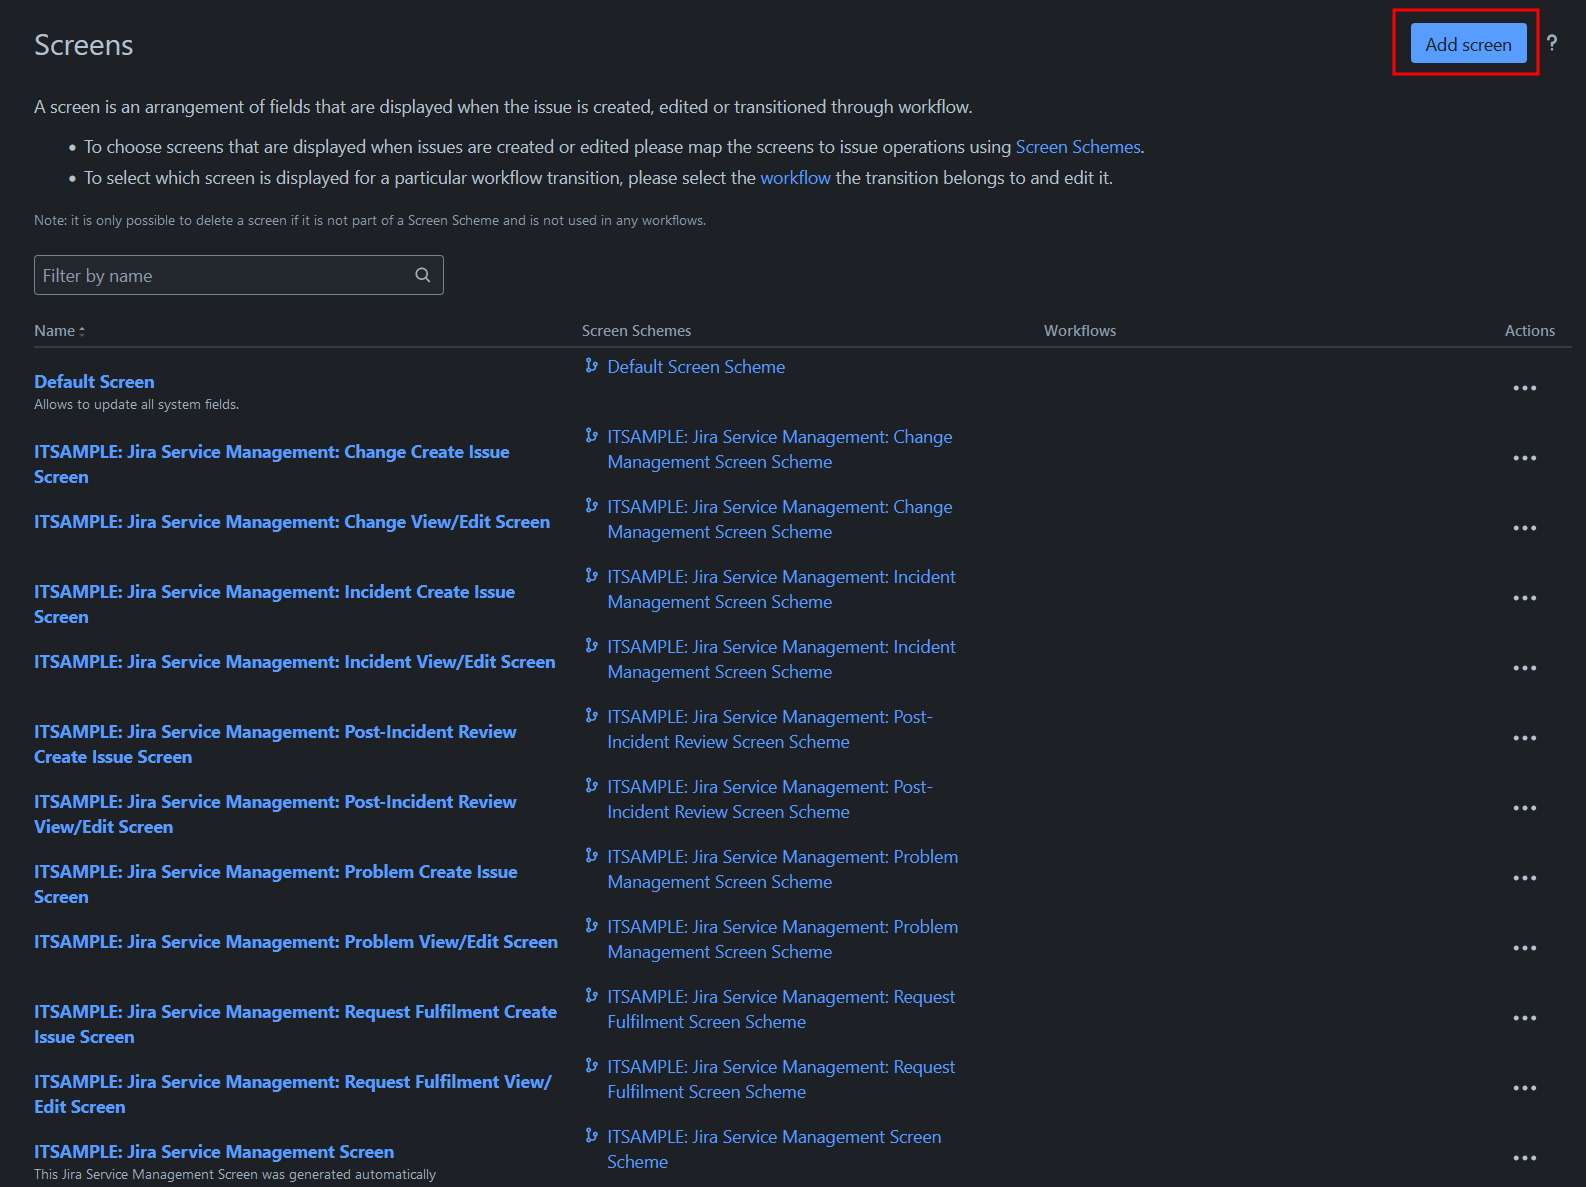Click ellipsis for Post-Incident Review View/Edit Screen
The width and height of the screenshot is (1586, 1187).
(x=1524, y=808)
